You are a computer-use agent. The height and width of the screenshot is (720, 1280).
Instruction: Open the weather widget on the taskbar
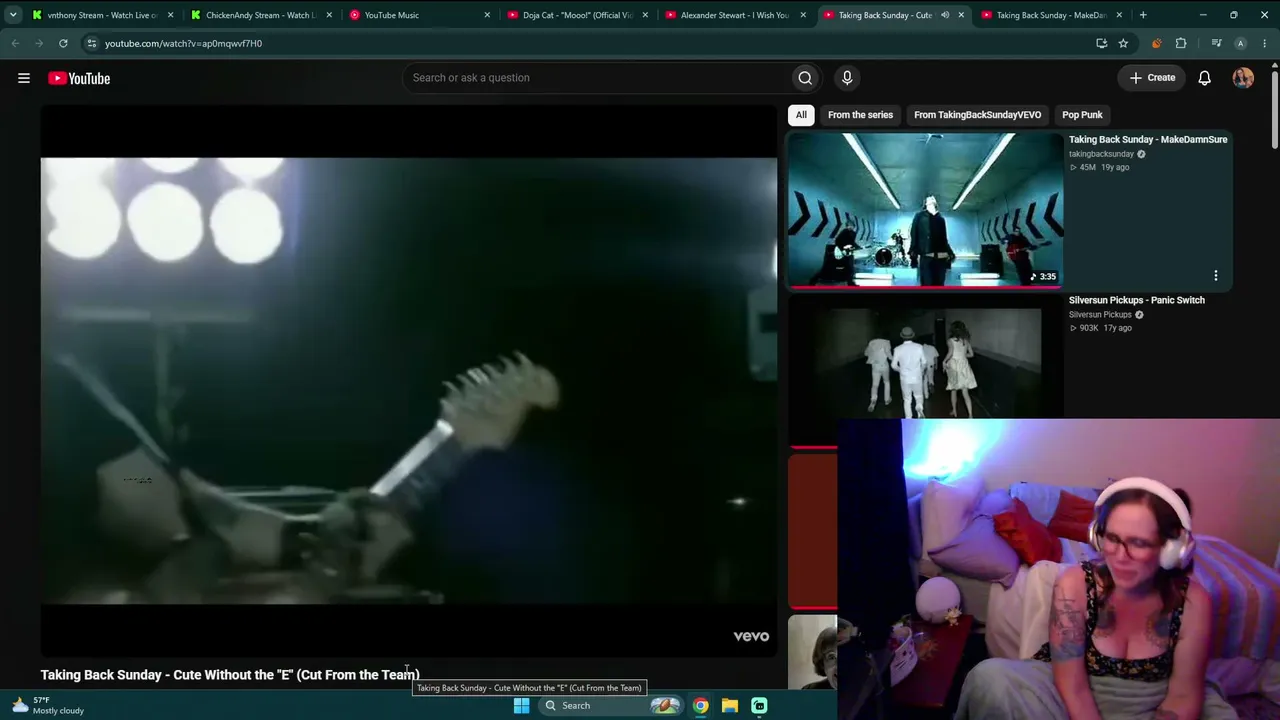[x=48, y=705]
